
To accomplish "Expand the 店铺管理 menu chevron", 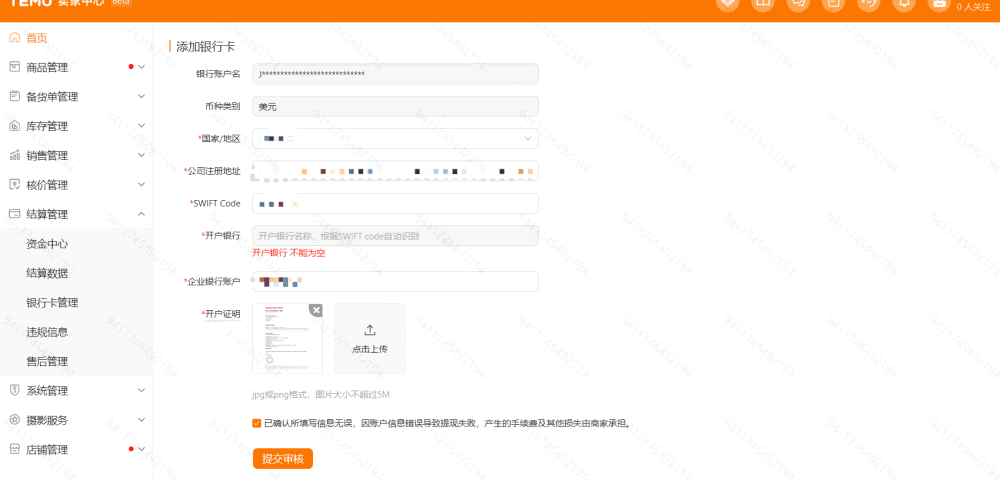I will [x=141, y=449].
